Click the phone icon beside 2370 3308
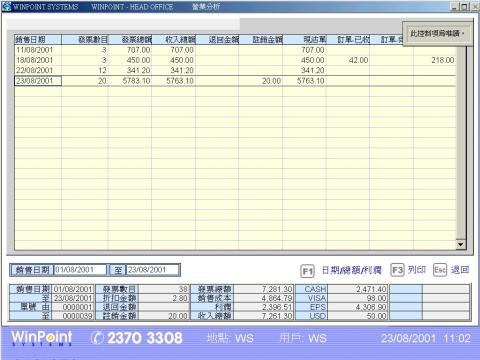The image size is (480, 360). click(x=97, y=338)
